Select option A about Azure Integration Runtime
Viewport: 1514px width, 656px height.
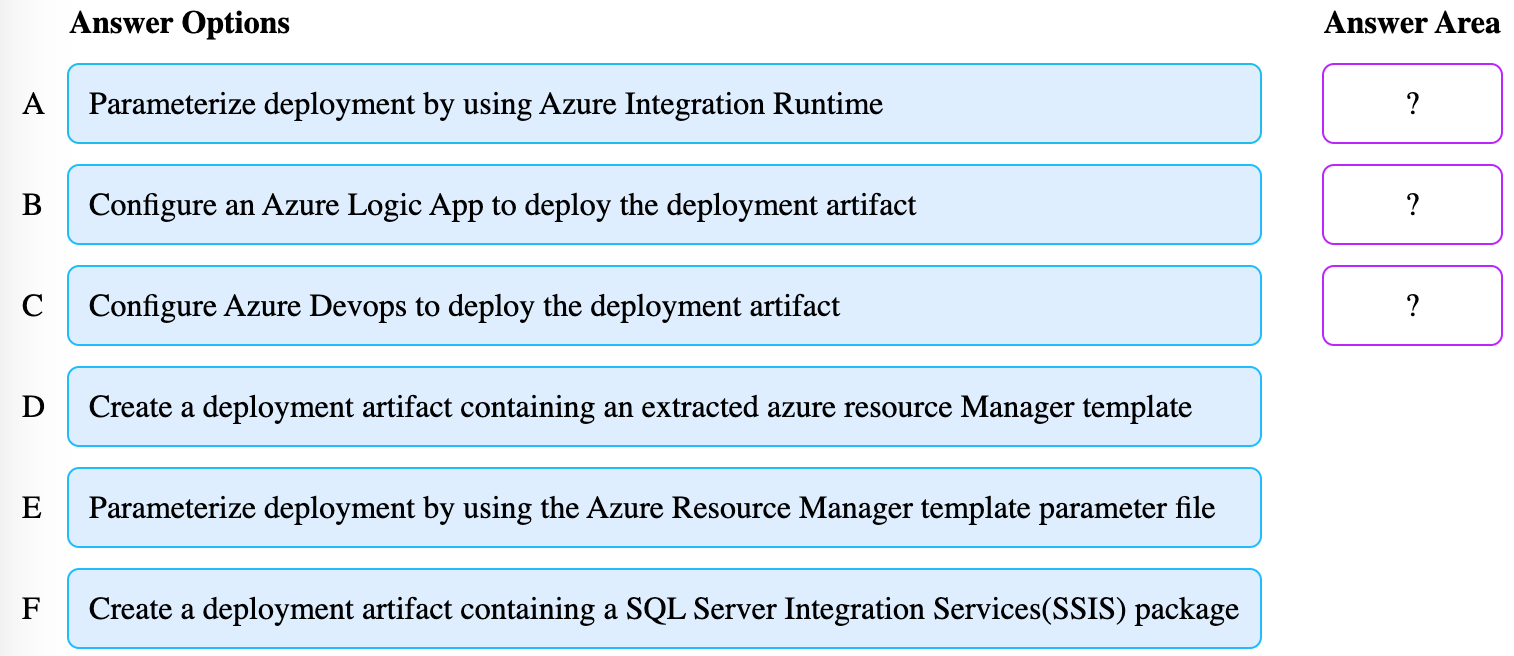[663, 104]
